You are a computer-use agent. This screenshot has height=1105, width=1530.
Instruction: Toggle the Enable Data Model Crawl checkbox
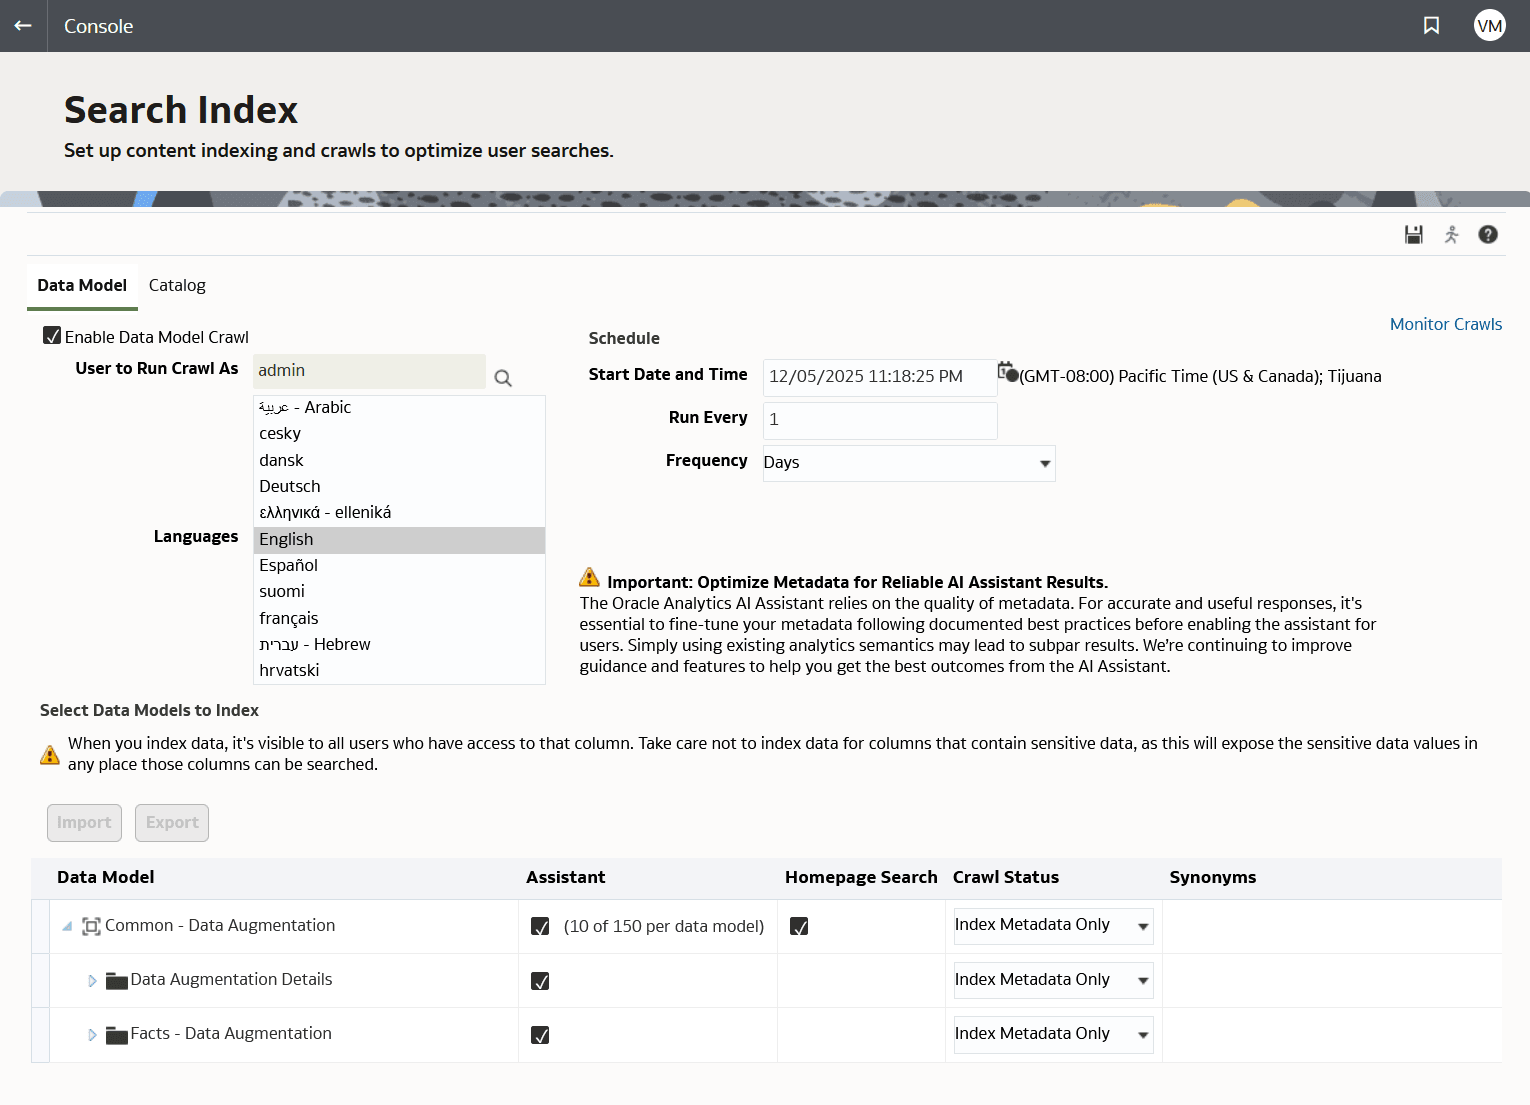pyautogui.click(x=52, y=336)
